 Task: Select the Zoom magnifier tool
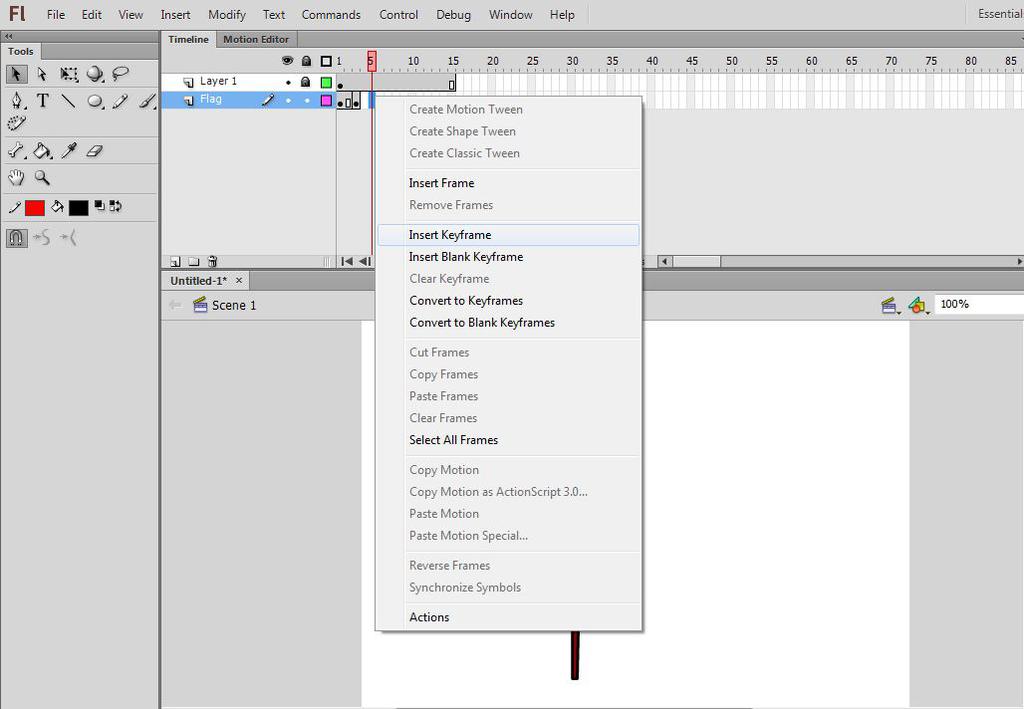[42, 178]
